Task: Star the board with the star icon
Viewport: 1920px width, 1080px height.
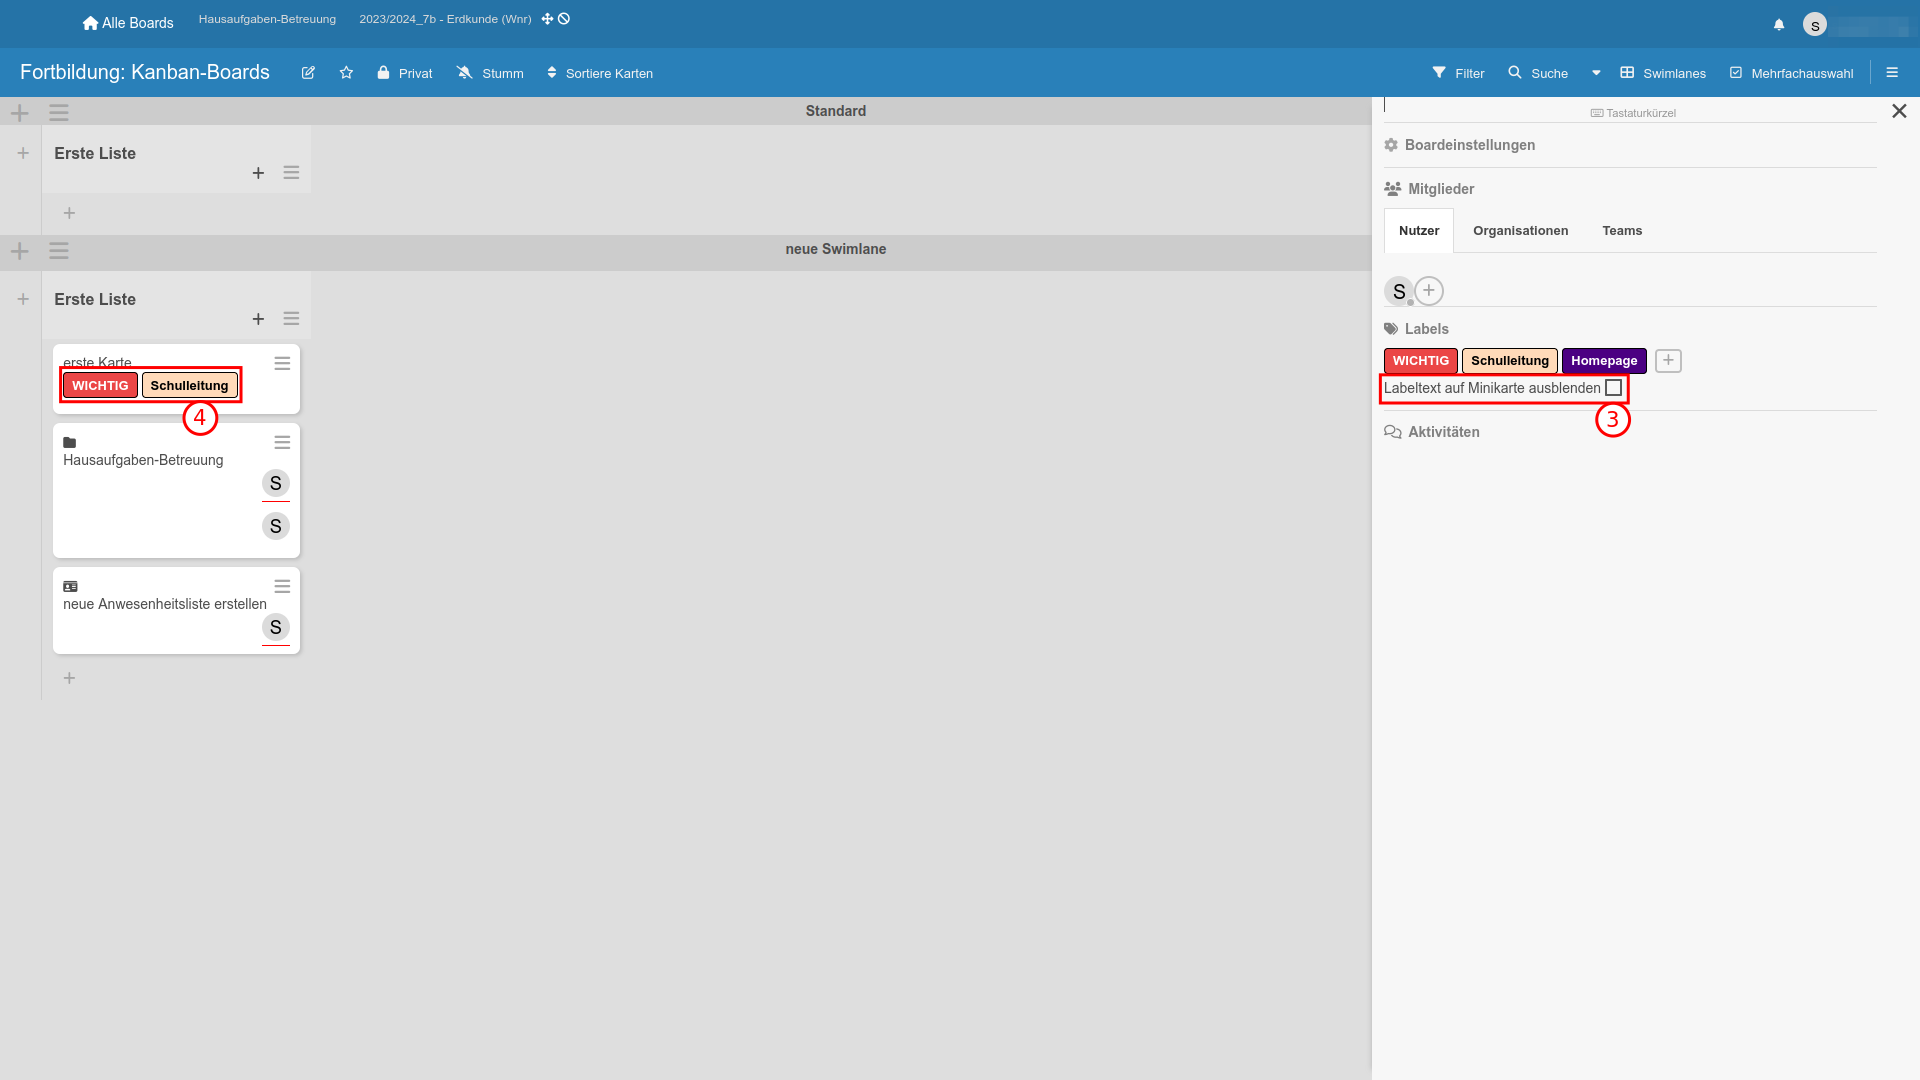Action: 346,73
